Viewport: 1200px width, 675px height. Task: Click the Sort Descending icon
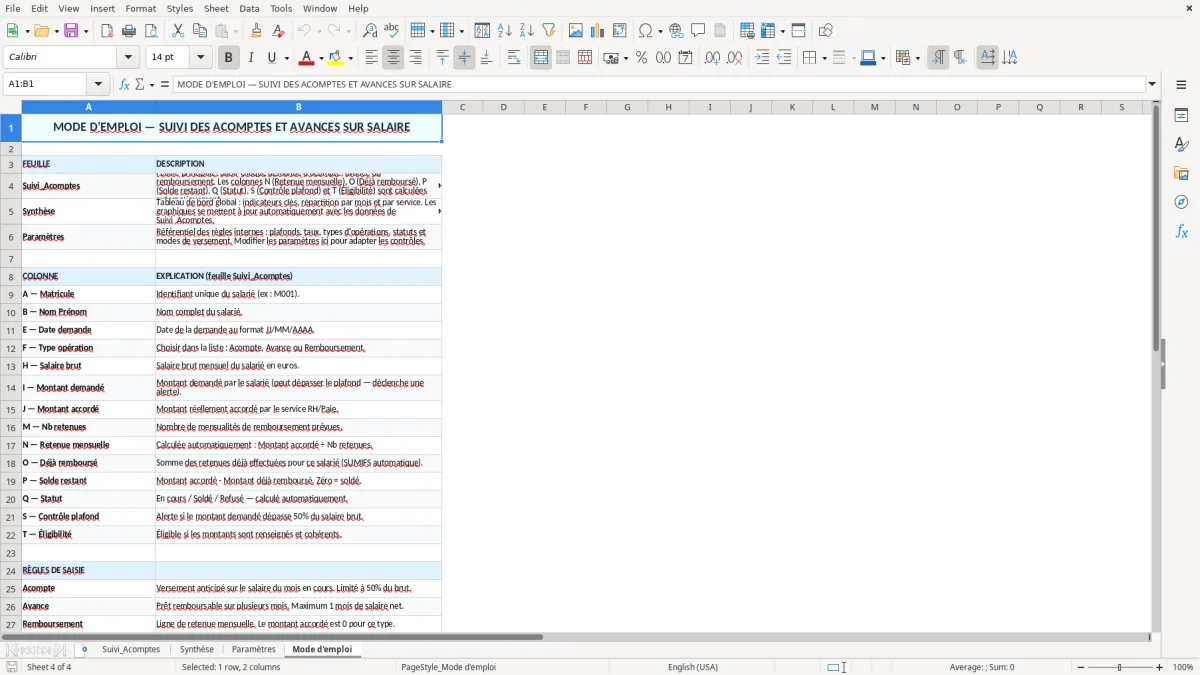[x=527, y=31]
